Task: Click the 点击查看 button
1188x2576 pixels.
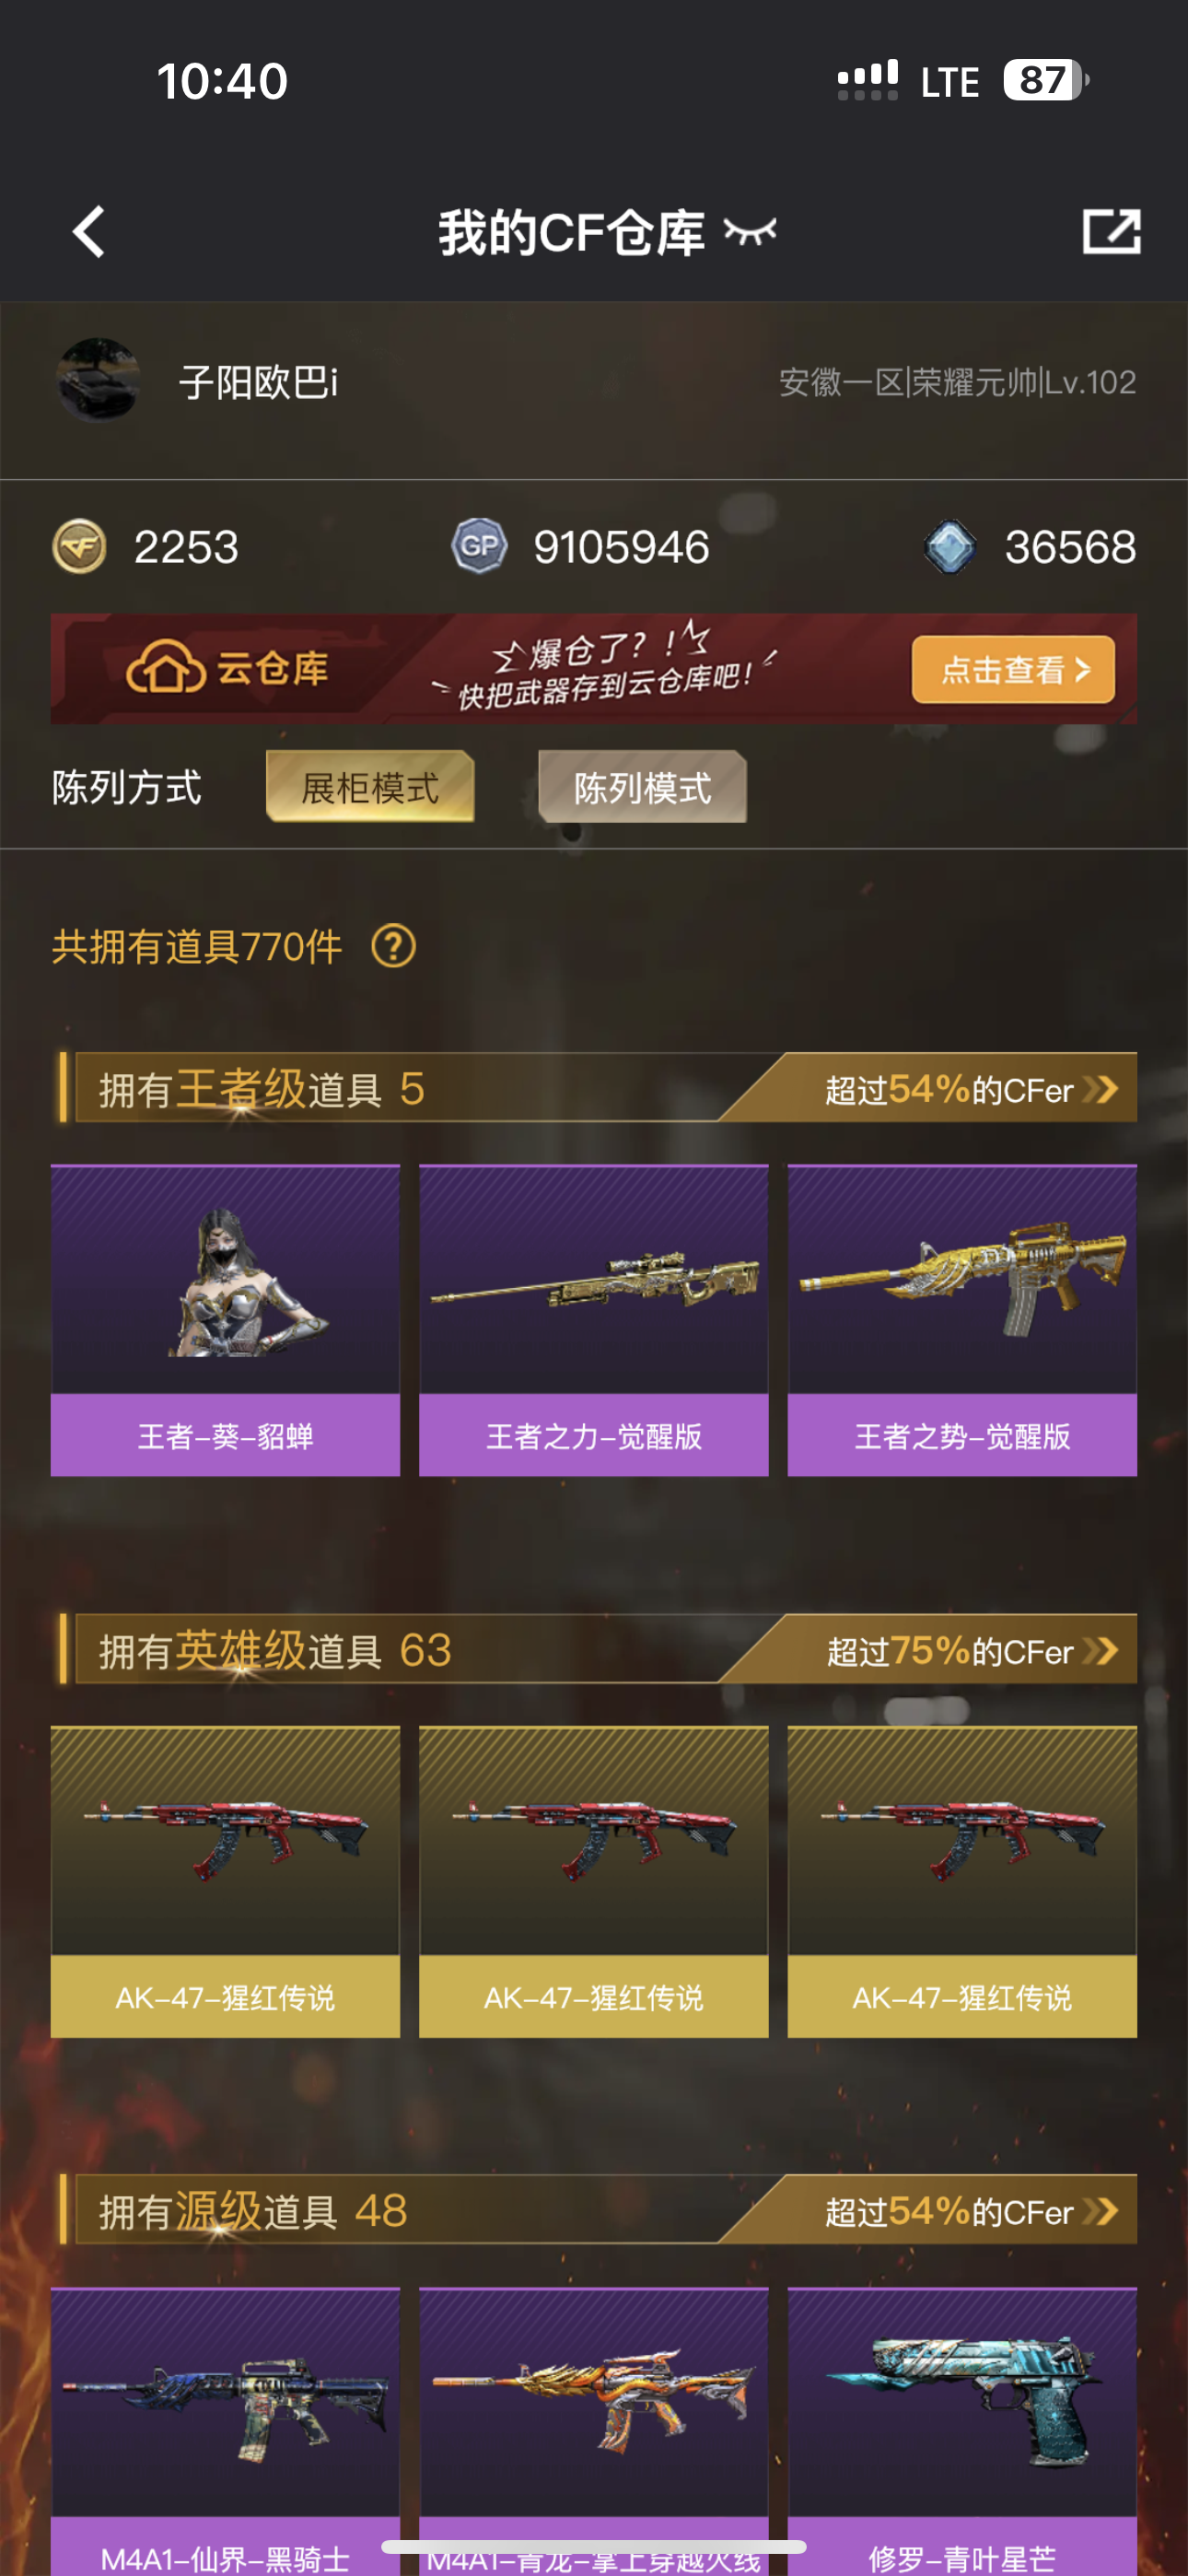Action: (x=1013, y=670)
